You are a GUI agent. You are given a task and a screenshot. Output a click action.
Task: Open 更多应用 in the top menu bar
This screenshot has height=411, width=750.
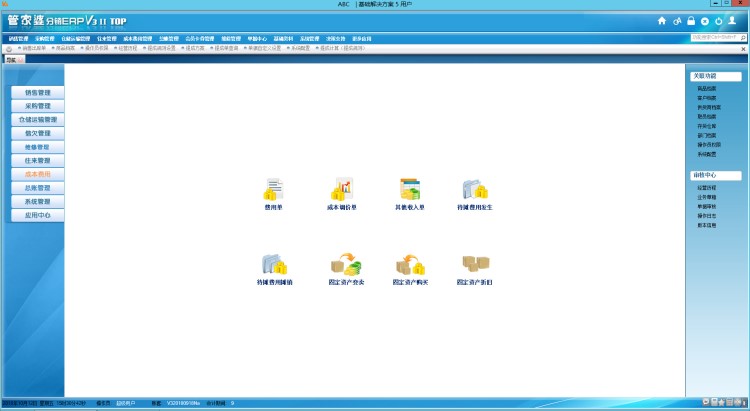coord(362,38)
